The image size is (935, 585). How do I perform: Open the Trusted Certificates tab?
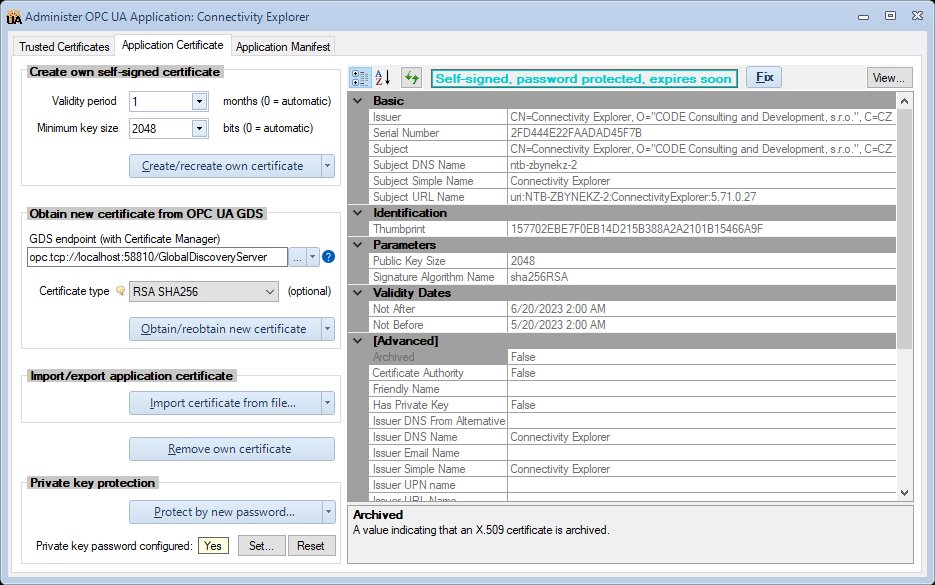pyautogui.click(x=64, y=47)
